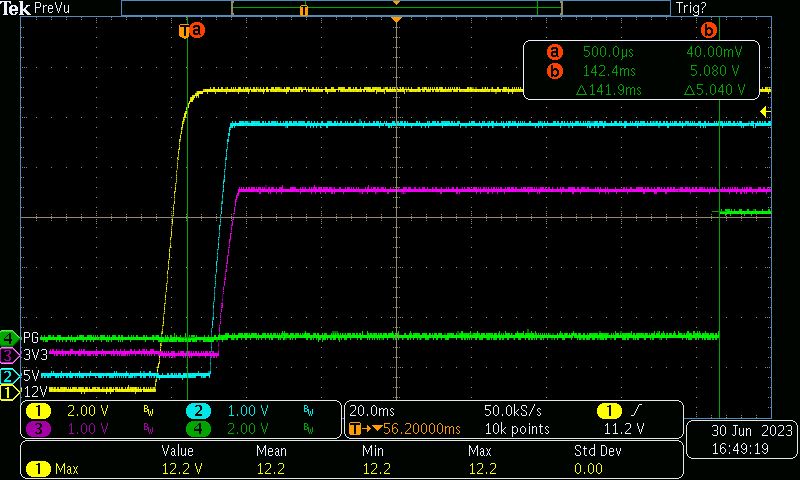Image resolution: width=800 pixels, height=480 pixels.
Task: Click the channel 2 5V ground marker
Action: coord(9,376)
